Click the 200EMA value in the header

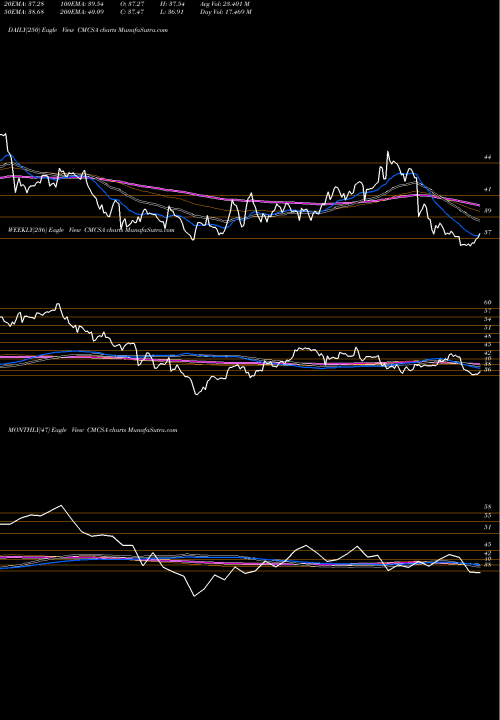[82, 12]
